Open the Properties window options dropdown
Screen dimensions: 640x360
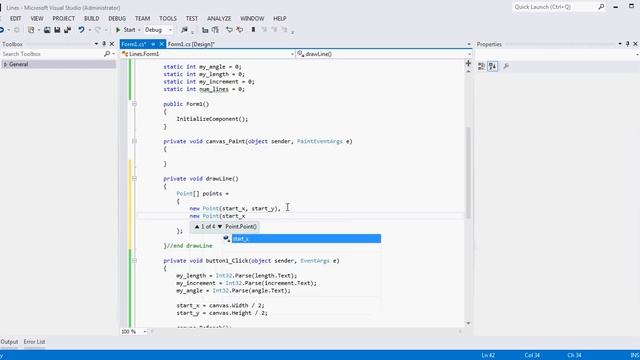click(x=620, y=44)
